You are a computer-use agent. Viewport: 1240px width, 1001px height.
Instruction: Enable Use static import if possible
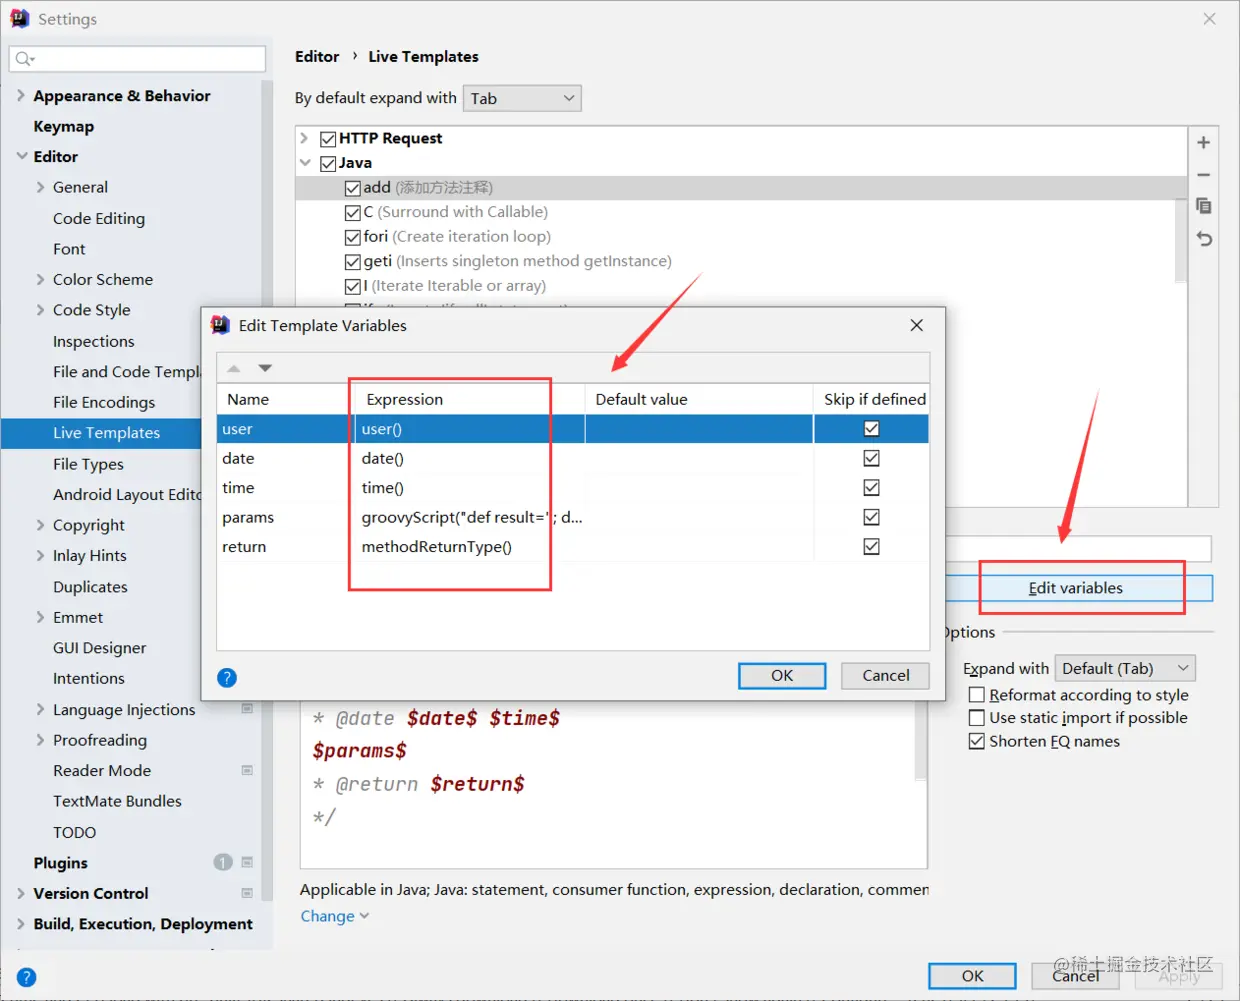[977, 718]
